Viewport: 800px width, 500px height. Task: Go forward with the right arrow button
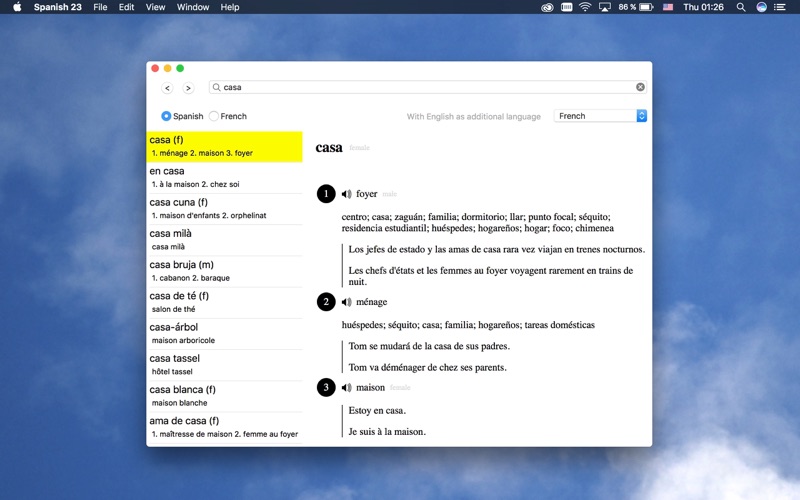coord(188,88)
